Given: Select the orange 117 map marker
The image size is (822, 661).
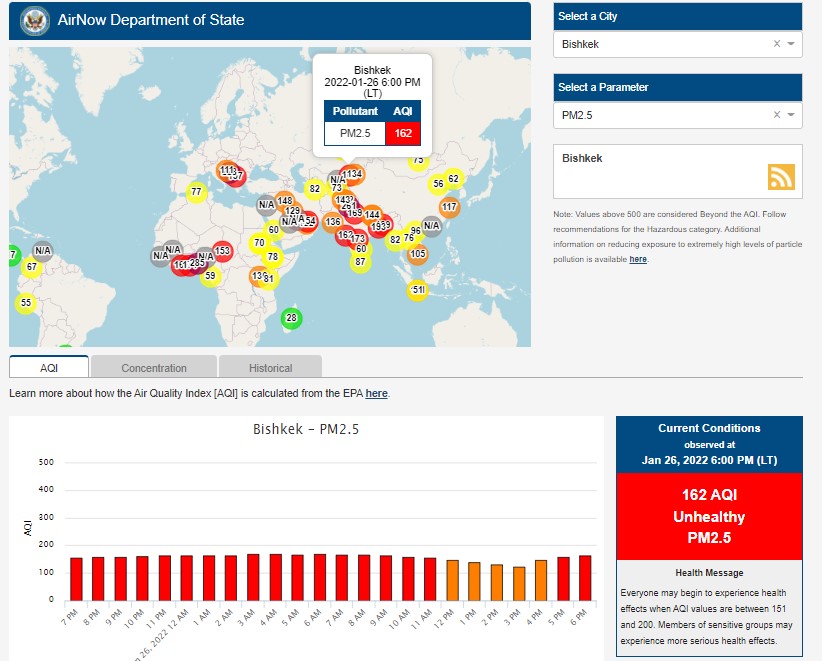Looking at the screenshot, I should [449, 208].
